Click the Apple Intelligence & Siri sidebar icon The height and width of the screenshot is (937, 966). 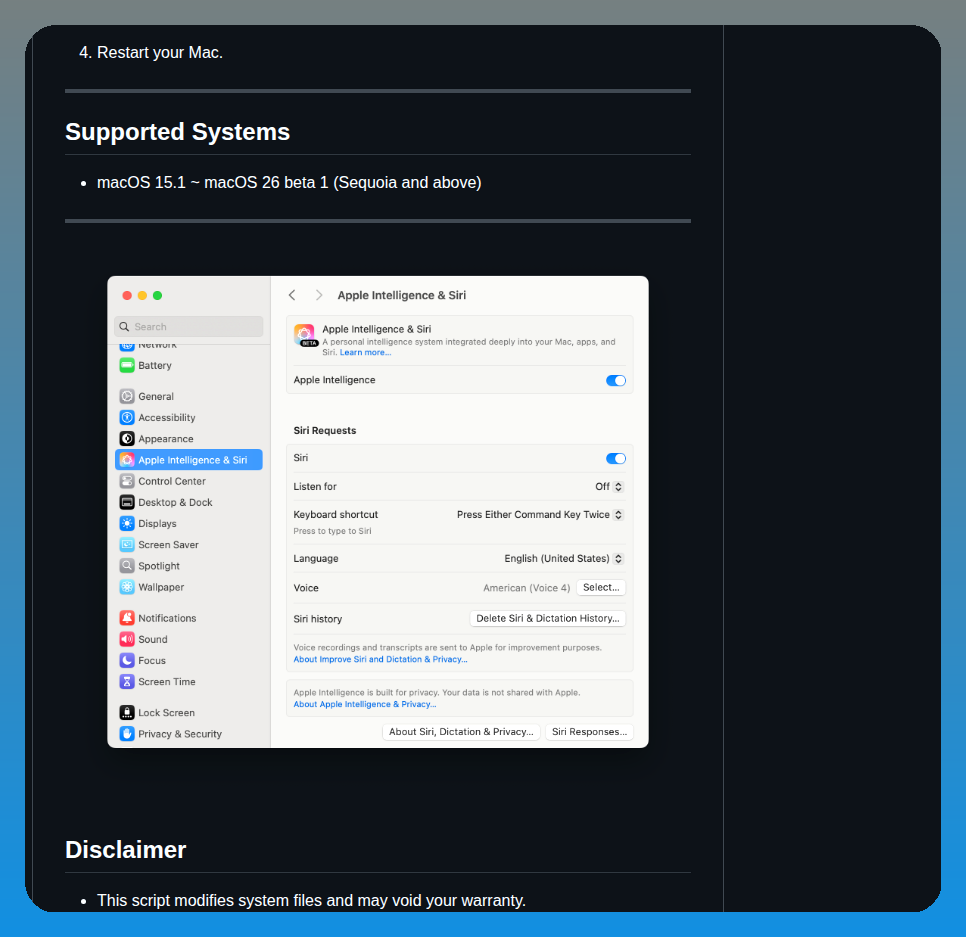(x=127, y=460)
